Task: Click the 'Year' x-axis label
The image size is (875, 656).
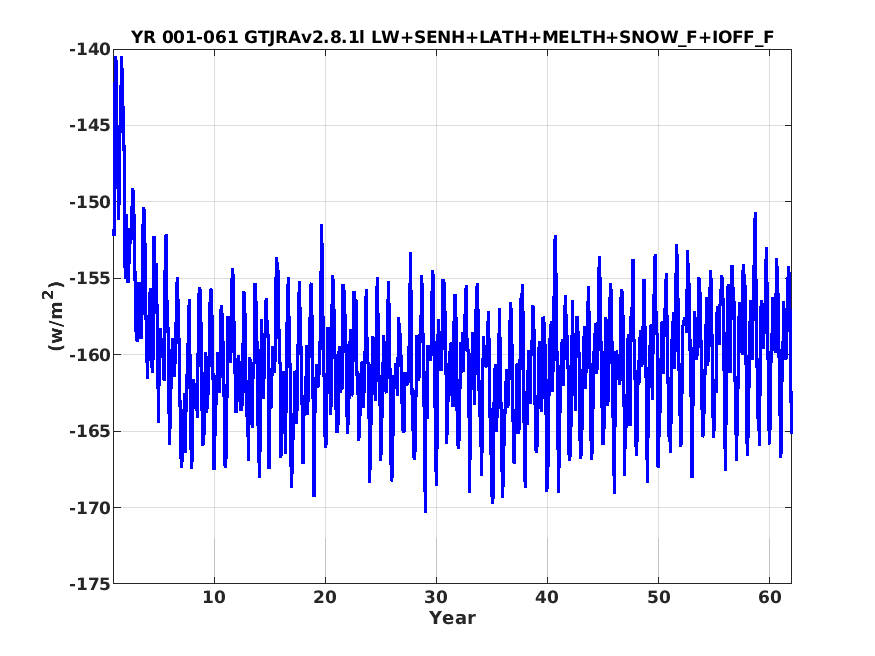Action: (x=452, y=618)
